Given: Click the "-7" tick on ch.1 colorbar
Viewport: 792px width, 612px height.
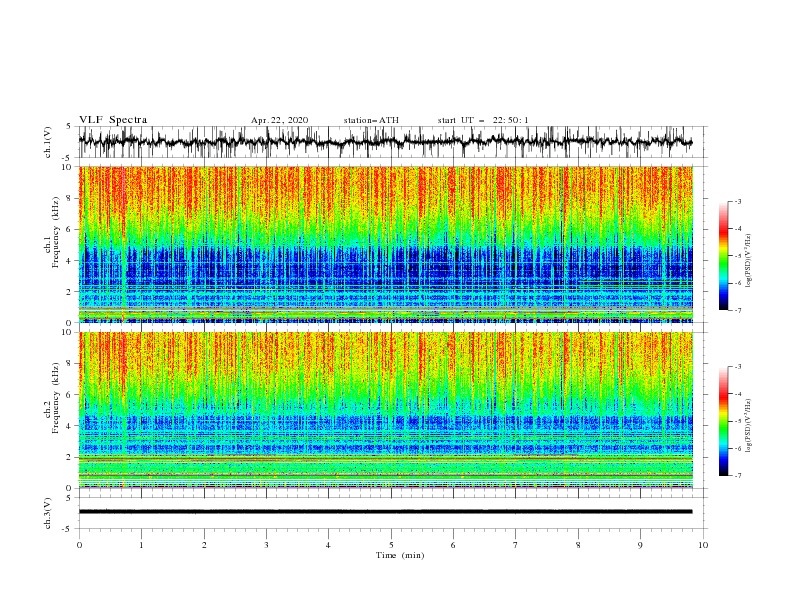Looking at the screenshot, I should [737, 310].
